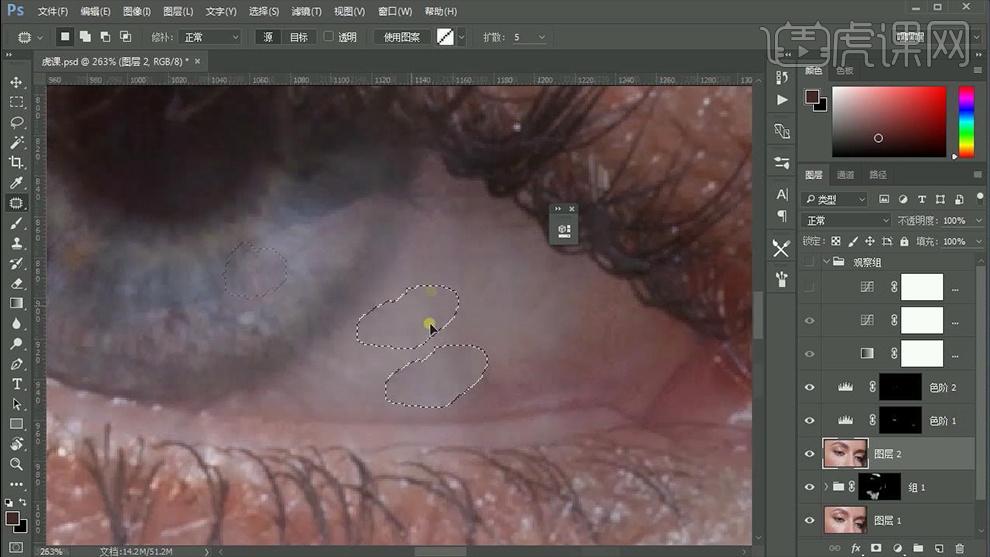This screenshot has height=557, width=990.
Task: Activate the Zoom magnifier tool
Action: [17, 464]
